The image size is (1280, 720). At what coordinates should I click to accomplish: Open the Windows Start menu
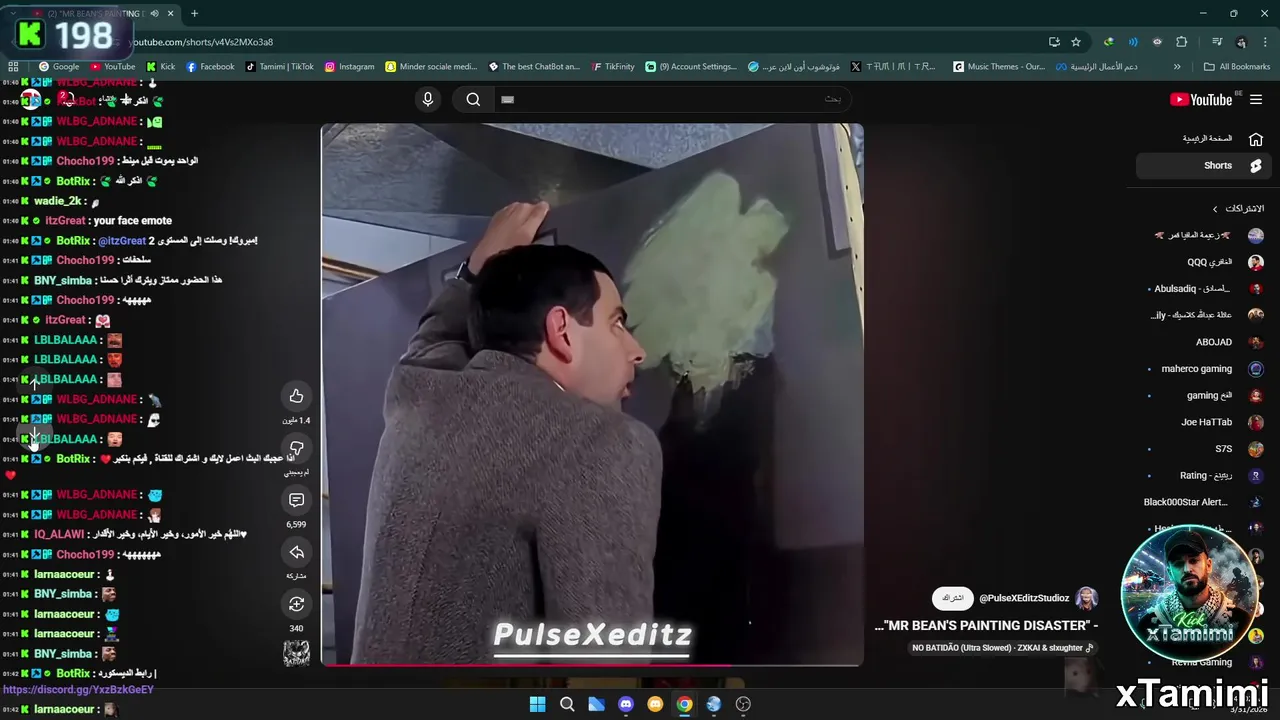coord(537,704)
